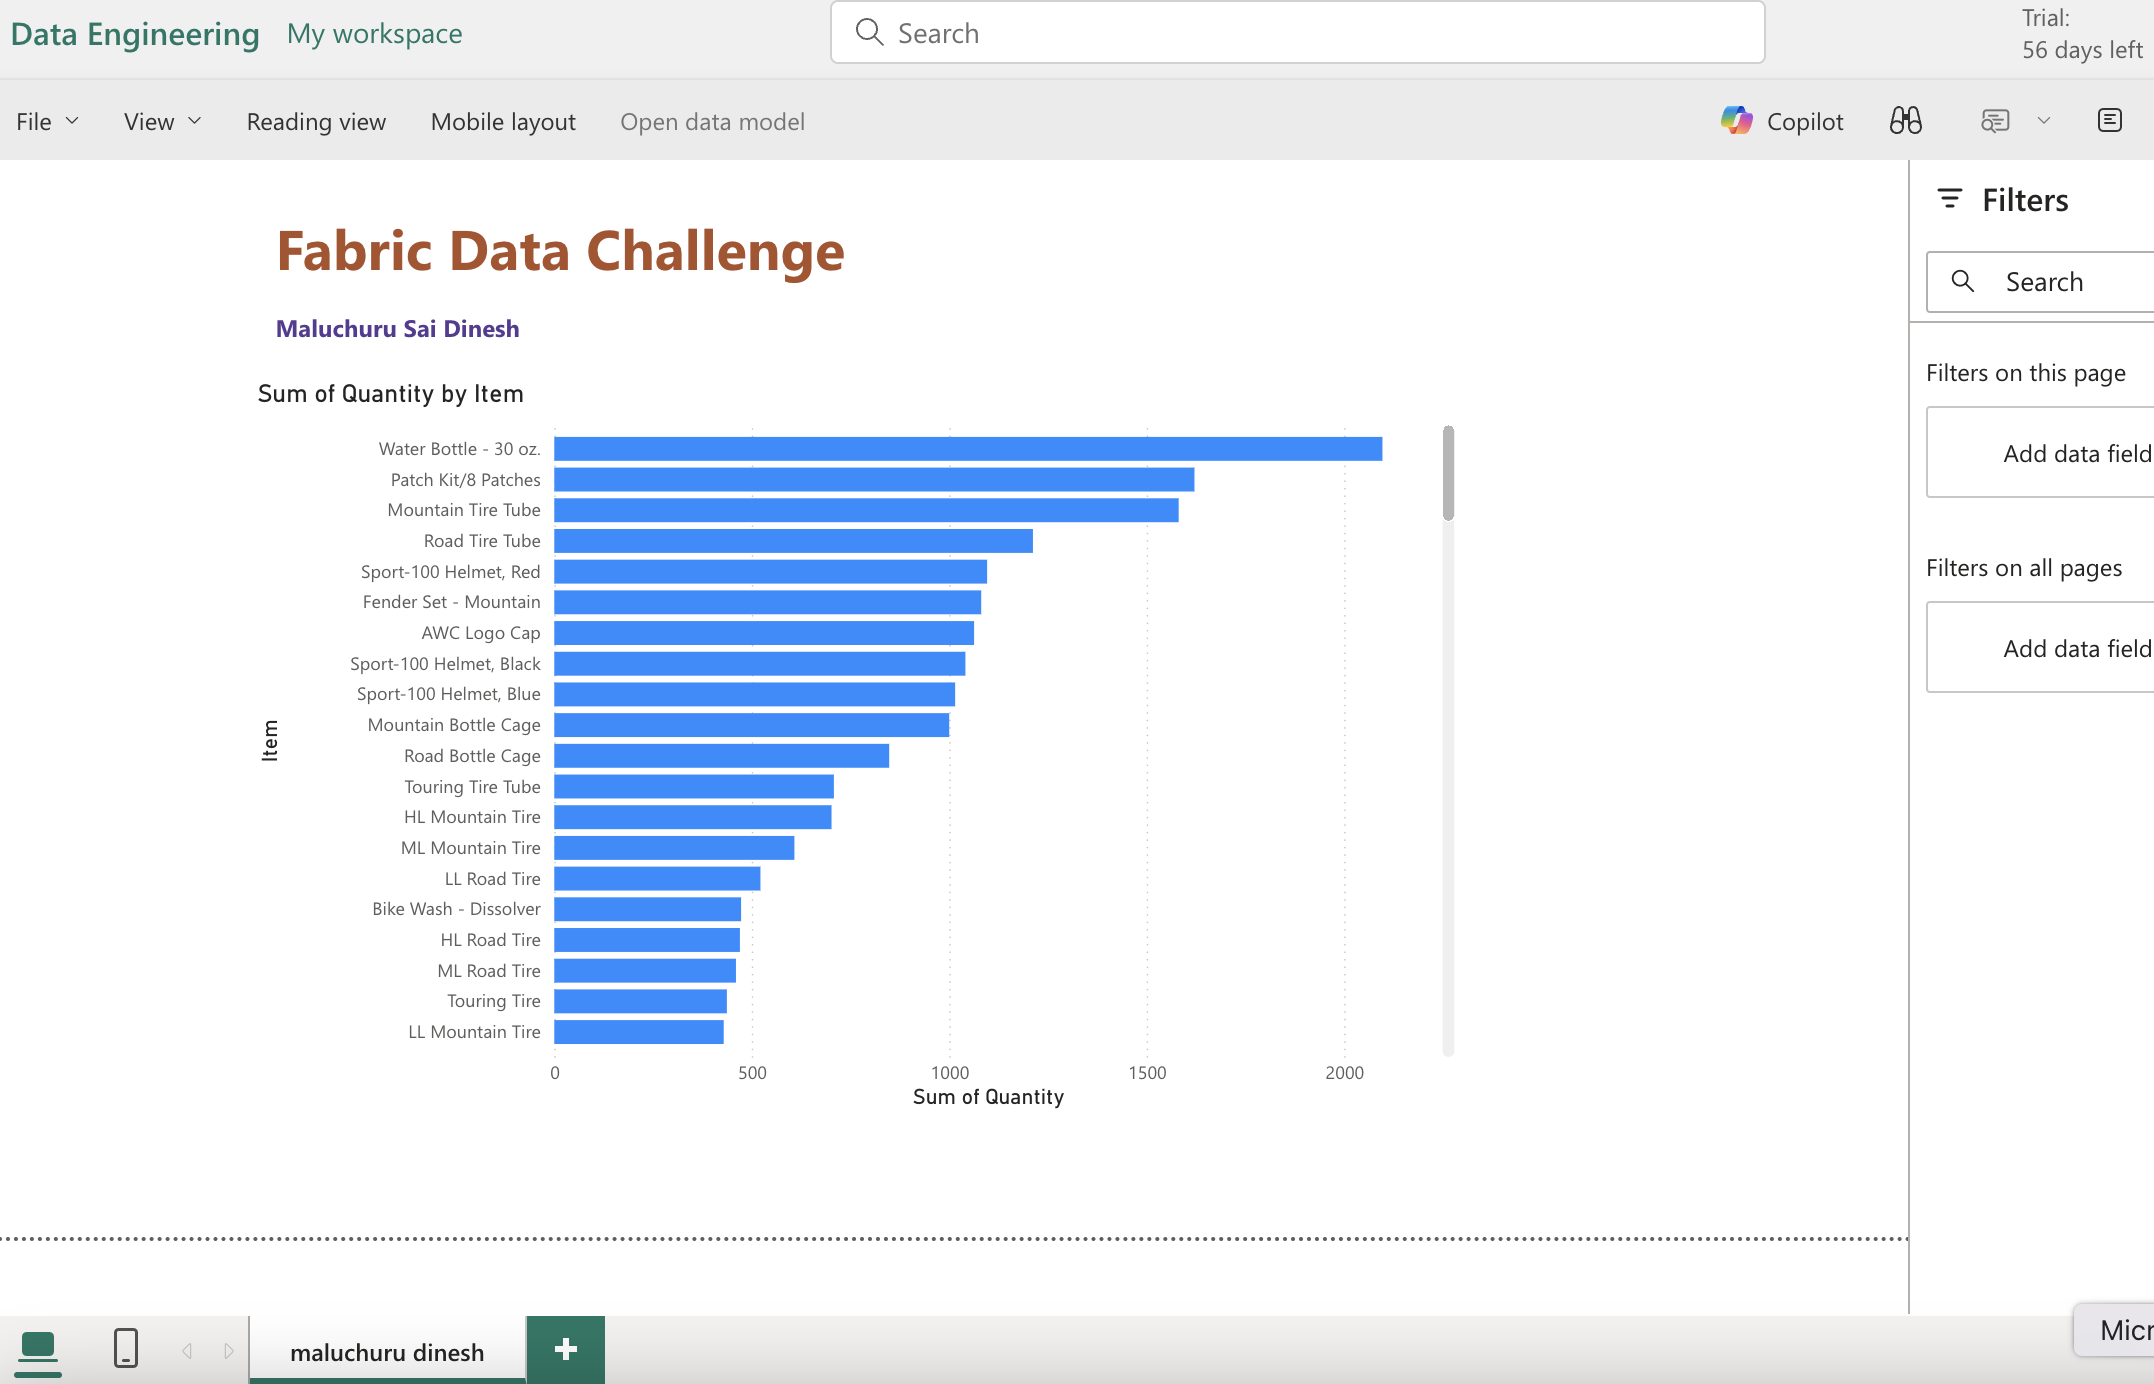
Task: Click the HL Mountain Tire bar
Action: coord(693,817)
